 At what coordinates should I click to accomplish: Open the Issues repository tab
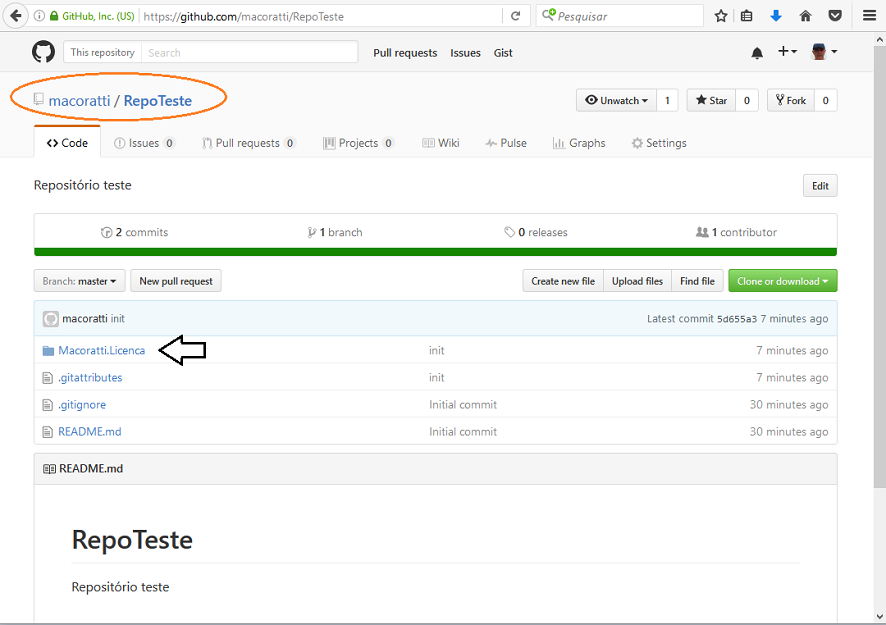(144, 143)
